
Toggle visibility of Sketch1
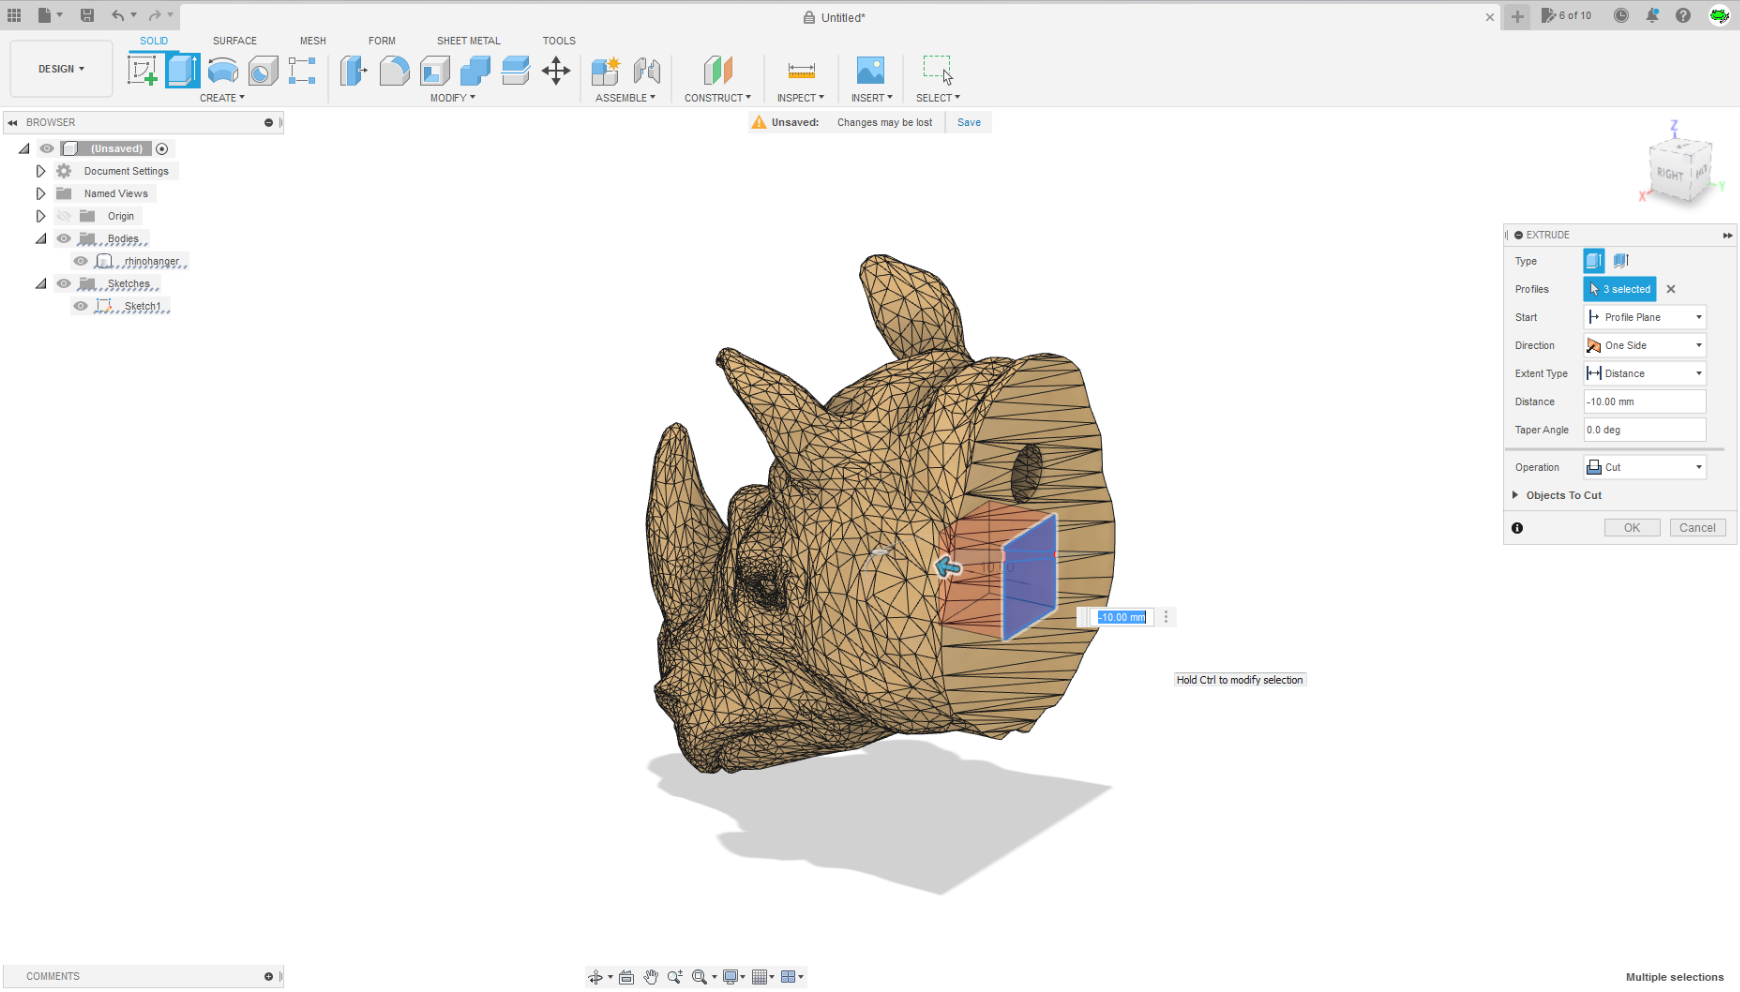point(80,305)
